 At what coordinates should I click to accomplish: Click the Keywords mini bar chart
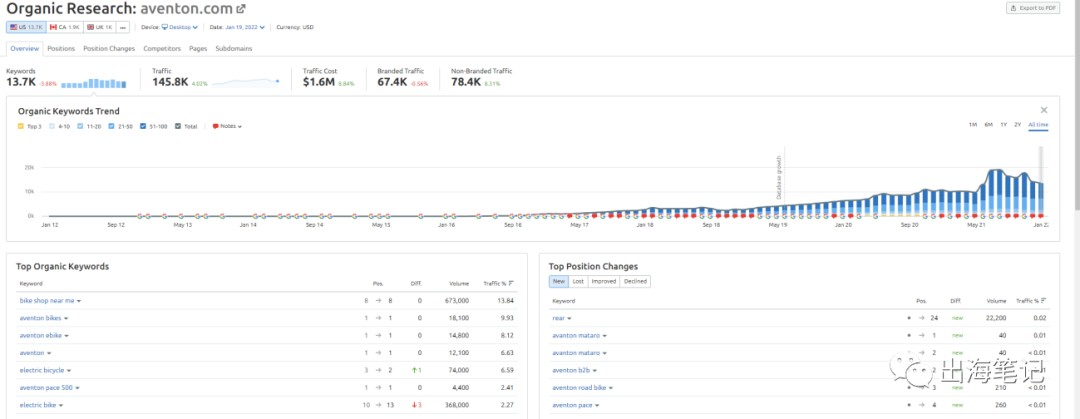tap(94, 83)
